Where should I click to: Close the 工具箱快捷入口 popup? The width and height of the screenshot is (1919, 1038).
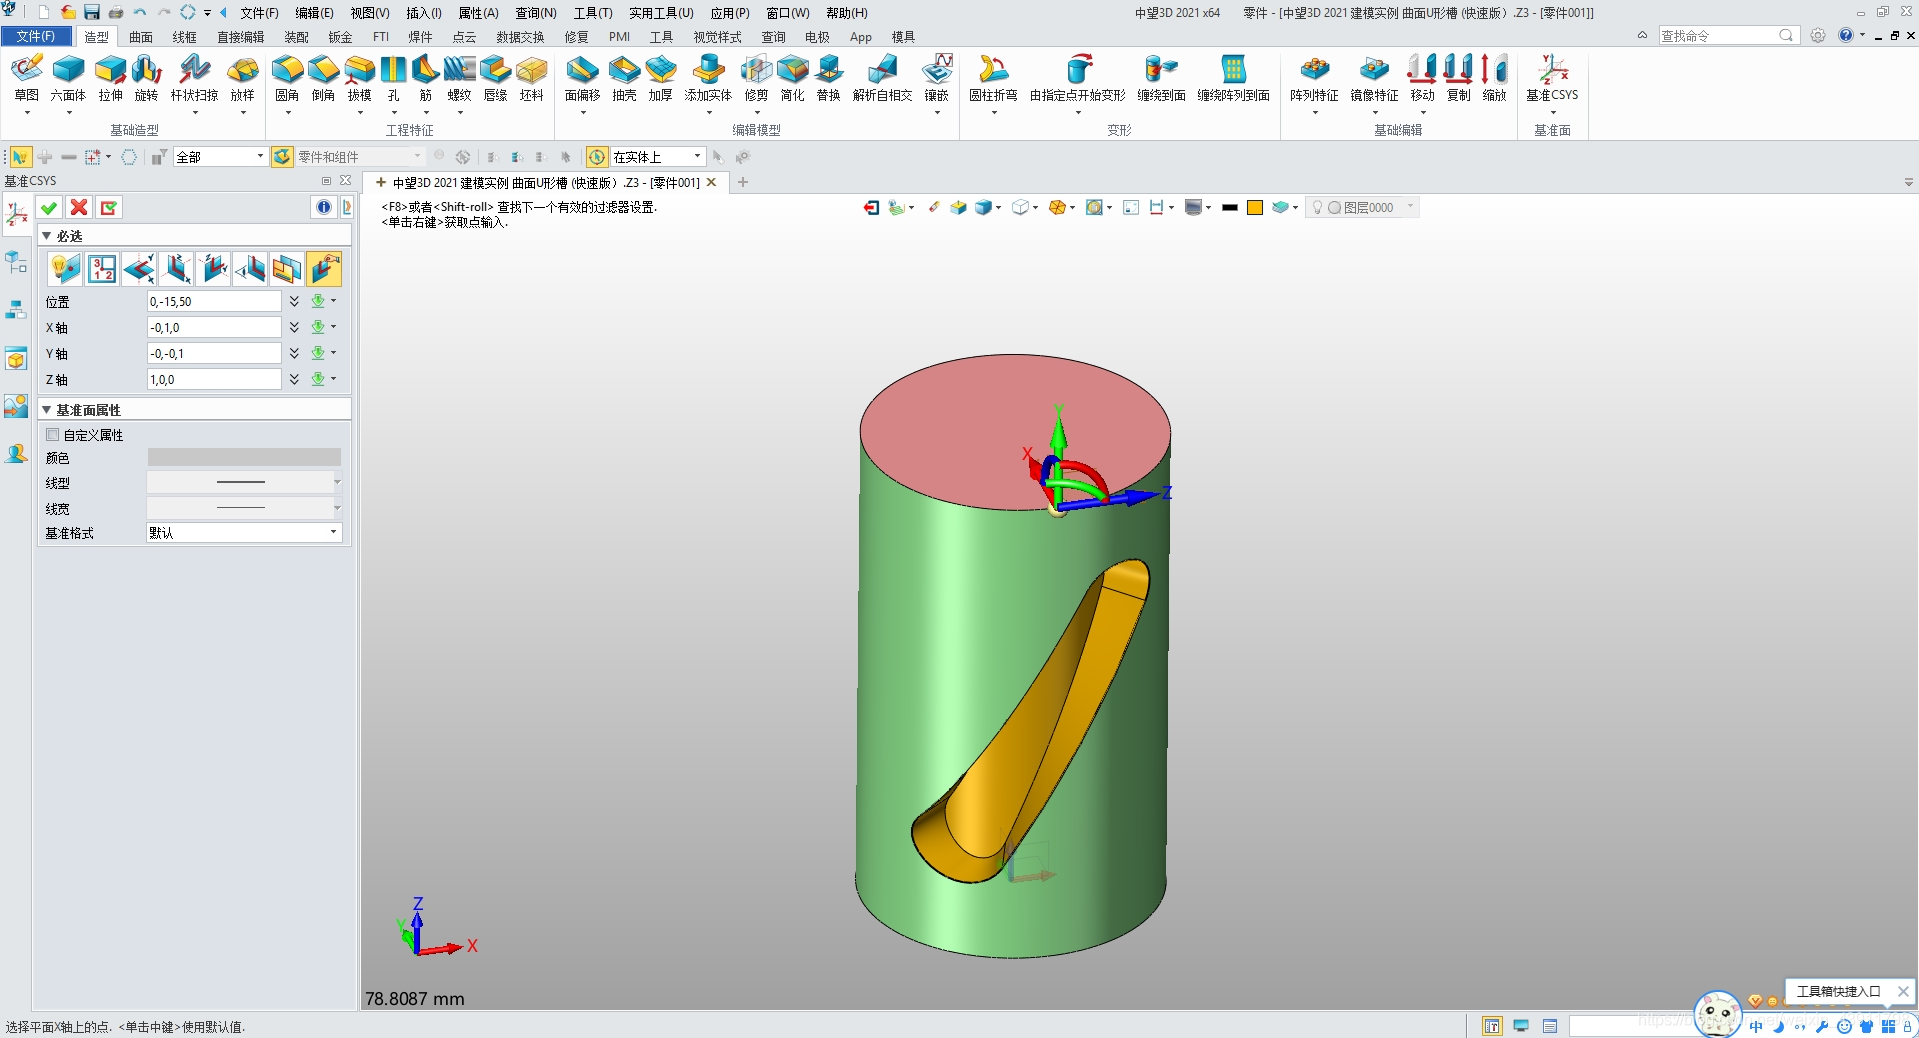(x=1903, y=992)
